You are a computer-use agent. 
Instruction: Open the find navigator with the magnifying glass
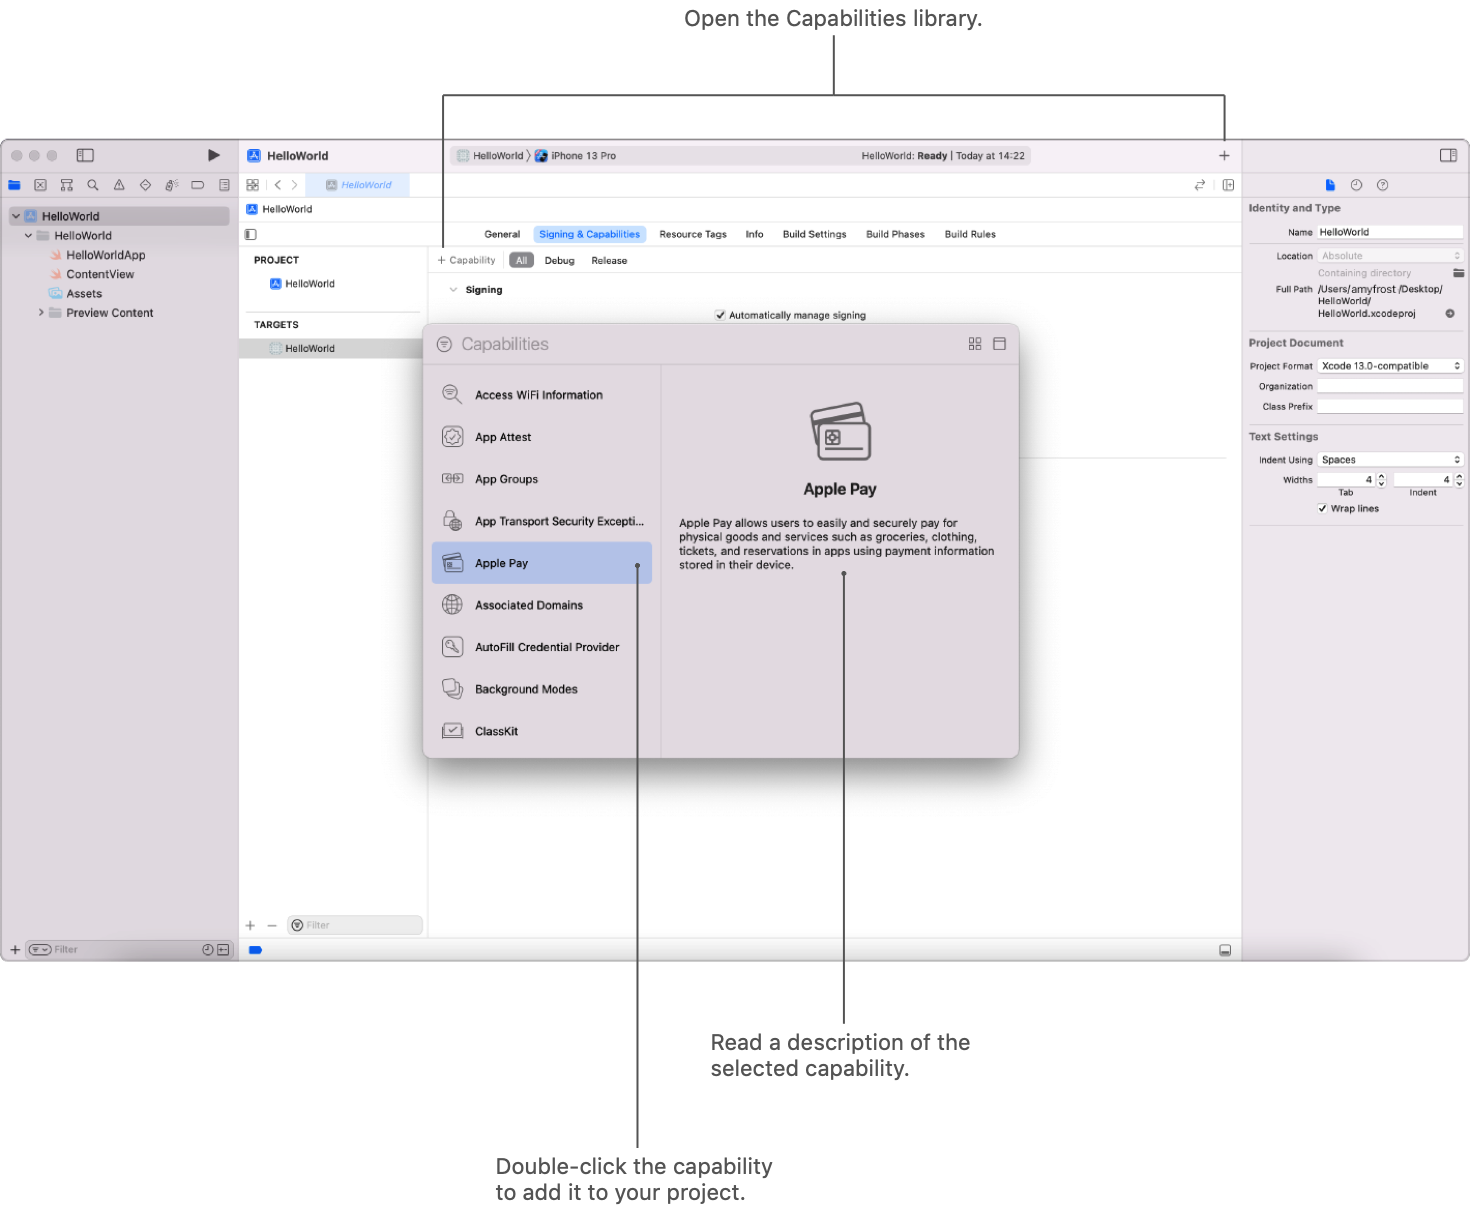click(x=93, y=185)
